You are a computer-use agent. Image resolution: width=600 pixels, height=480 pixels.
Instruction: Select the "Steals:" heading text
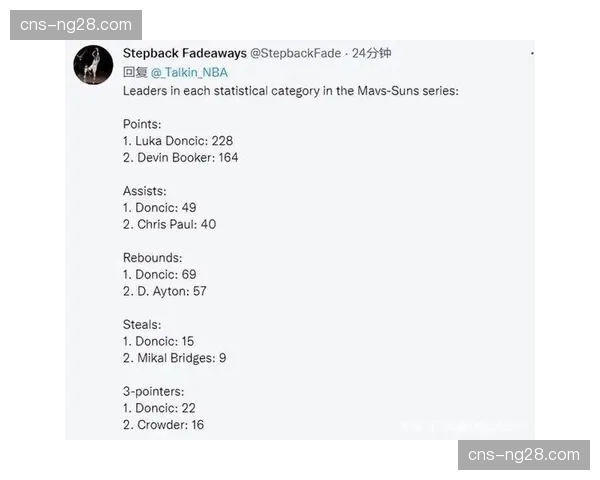tap(142, 325)
